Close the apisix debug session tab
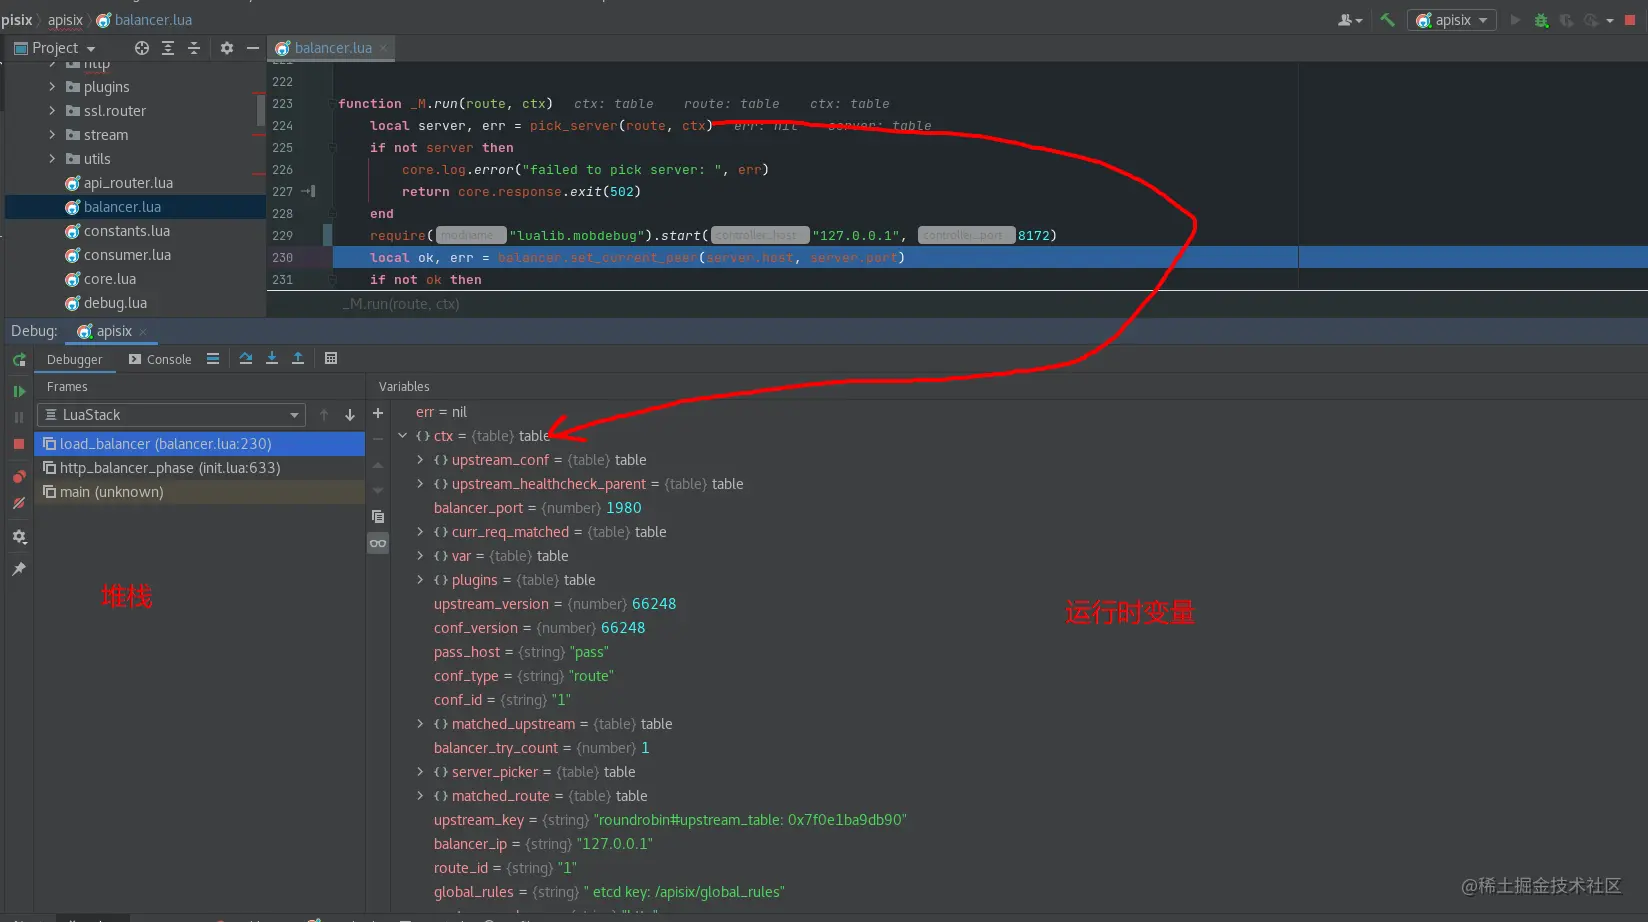Screen dimensions: 1648x922 [142, 331]
